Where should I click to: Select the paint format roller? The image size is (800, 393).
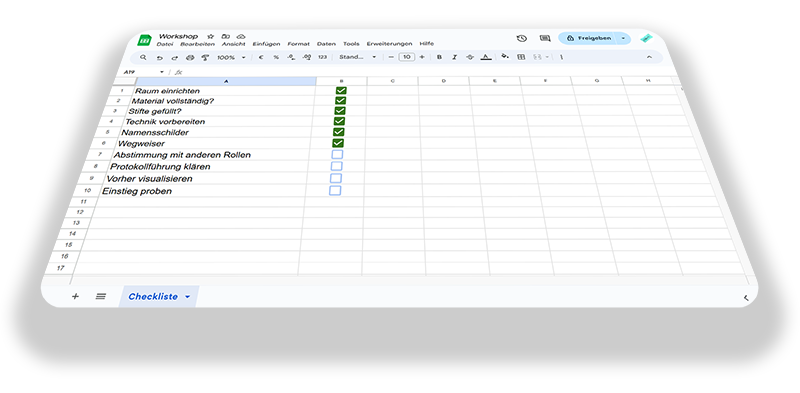click(206, 58)
